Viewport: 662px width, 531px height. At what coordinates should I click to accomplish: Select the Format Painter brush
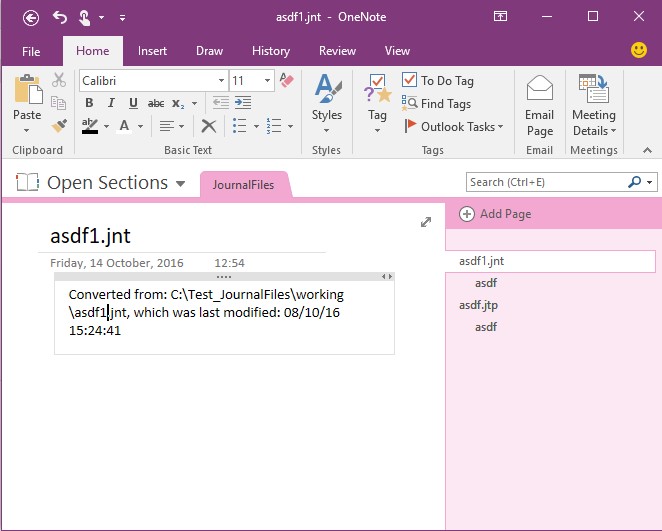point(59,125)
